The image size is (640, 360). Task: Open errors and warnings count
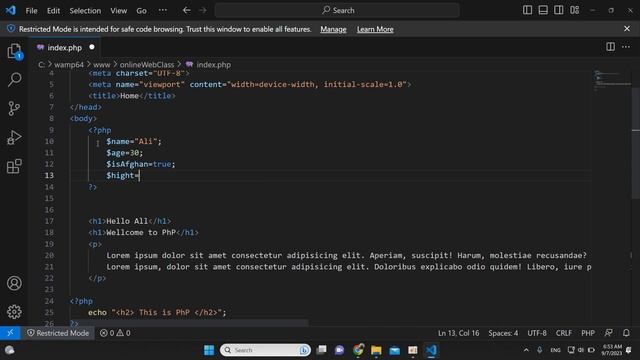coord(115,333)
